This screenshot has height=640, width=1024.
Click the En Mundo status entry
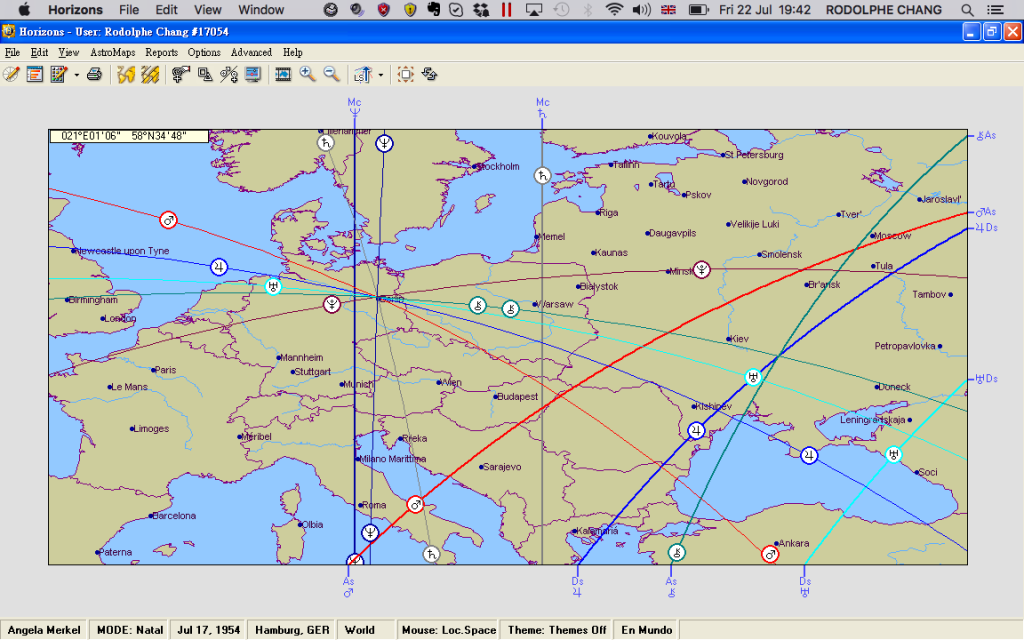click(647, 630)
